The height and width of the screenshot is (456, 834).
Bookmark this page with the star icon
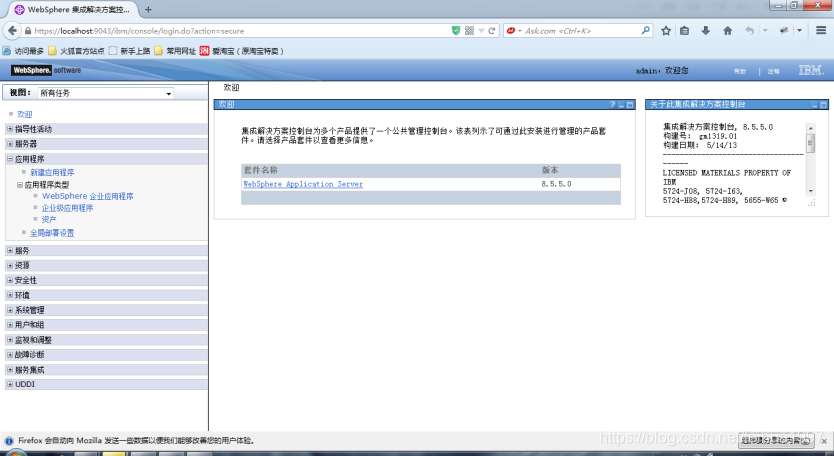(x=665, y=31)
